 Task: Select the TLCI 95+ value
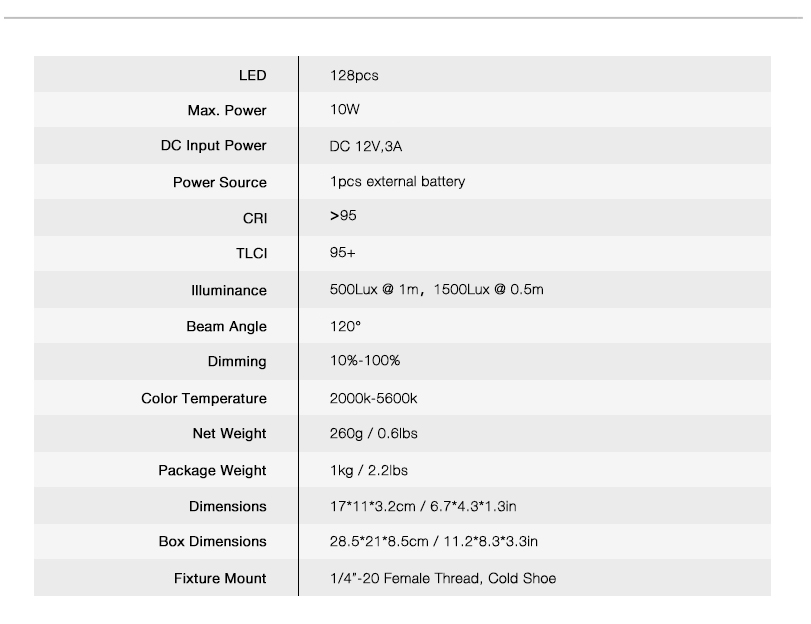pos(342,252)
